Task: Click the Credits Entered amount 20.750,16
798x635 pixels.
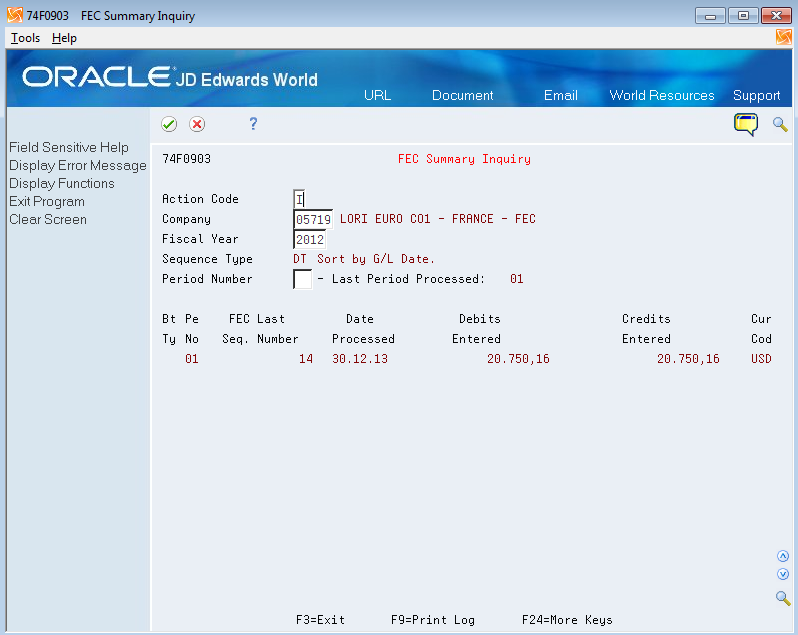Action: coord(688,359)
